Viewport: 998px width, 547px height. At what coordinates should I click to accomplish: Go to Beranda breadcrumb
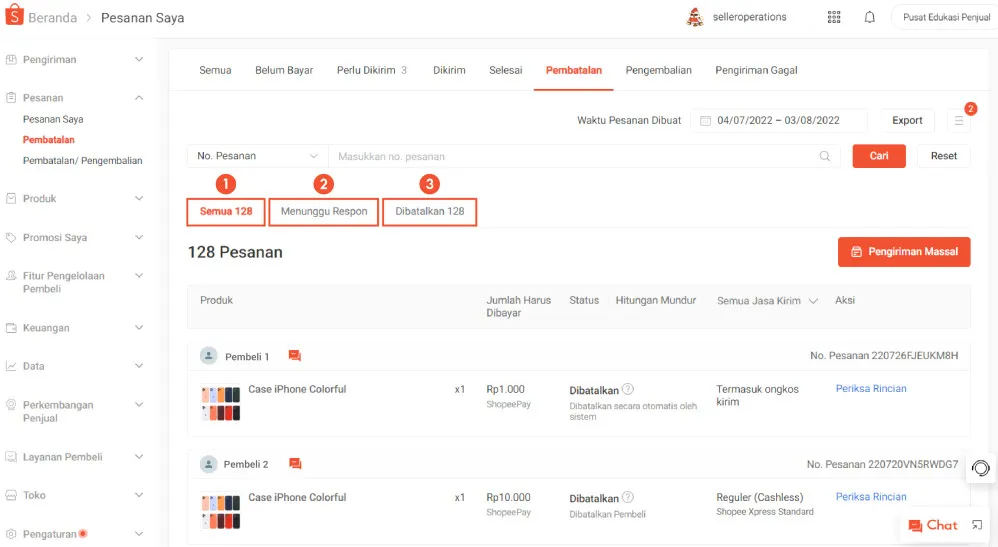pyautogui.click(x=52, y=18)
